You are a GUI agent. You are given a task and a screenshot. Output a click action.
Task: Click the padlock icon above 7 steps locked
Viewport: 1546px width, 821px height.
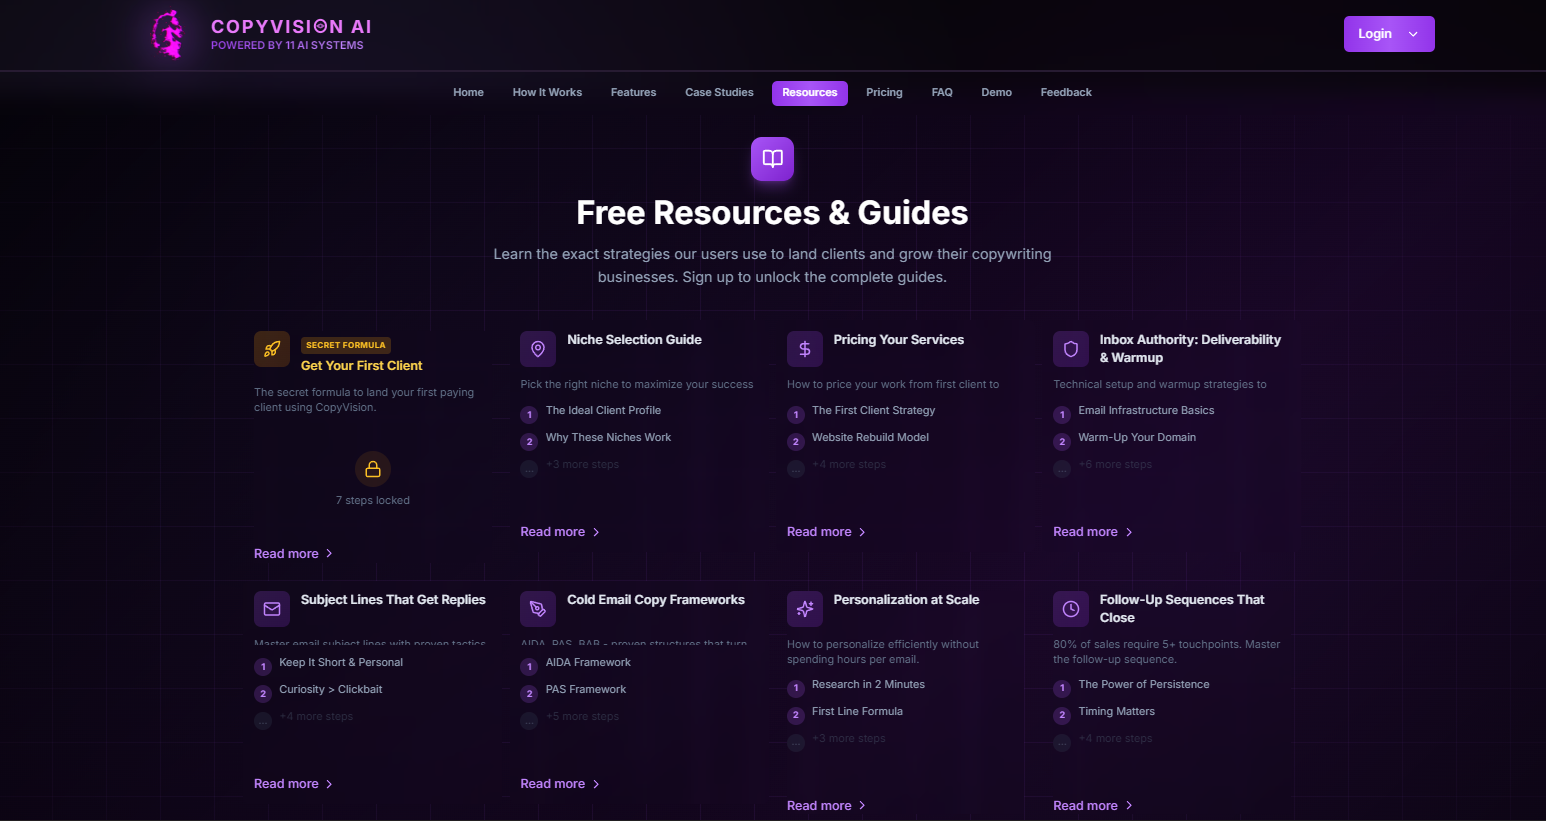tap(373, 469)
